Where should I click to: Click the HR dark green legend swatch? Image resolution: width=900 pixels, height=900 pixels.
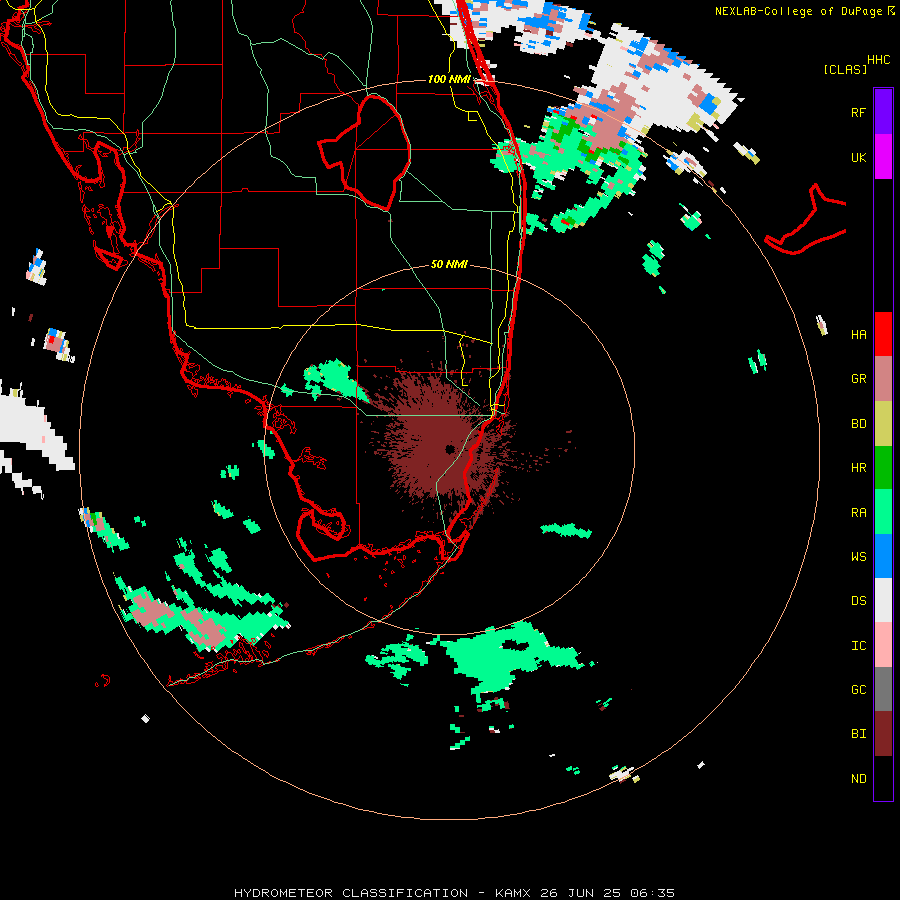coord(883,467)
